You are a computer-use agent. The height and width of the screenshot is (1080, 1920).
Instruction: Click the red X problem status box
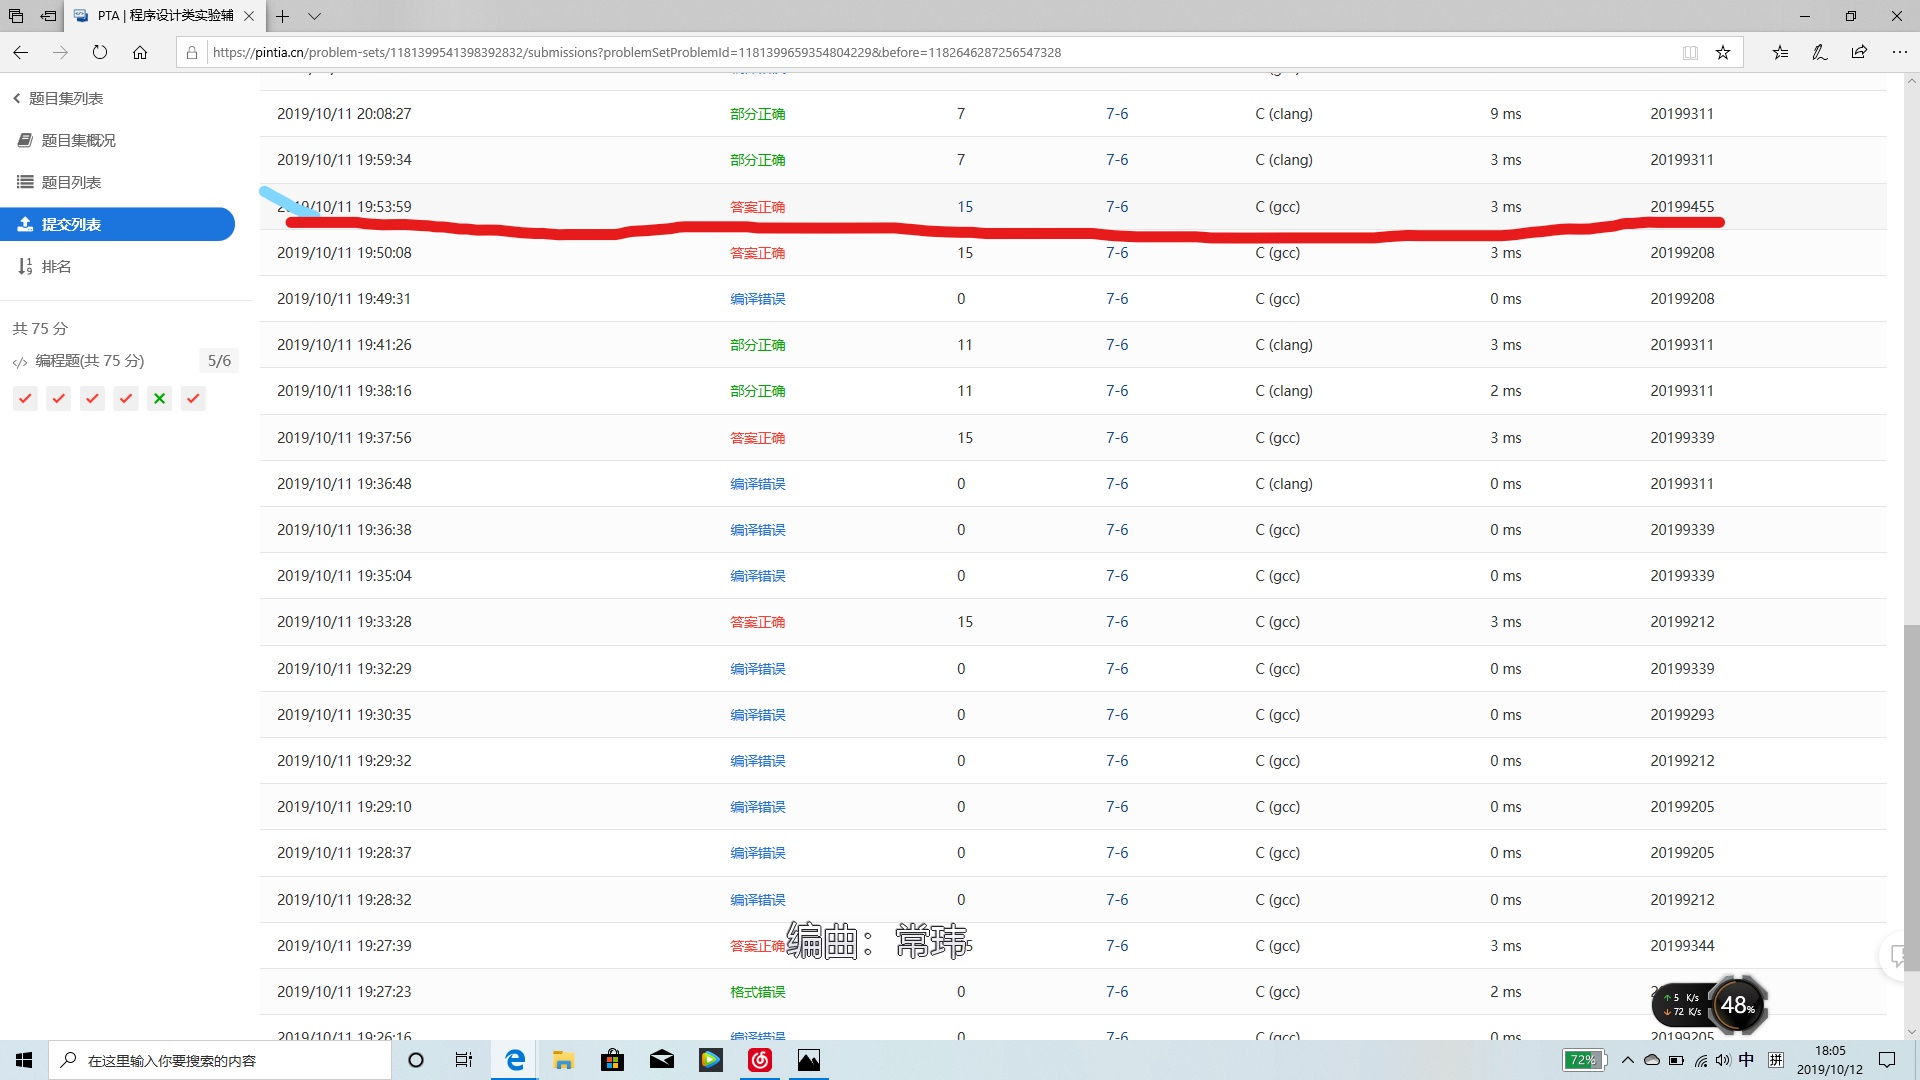pos(159,398)
